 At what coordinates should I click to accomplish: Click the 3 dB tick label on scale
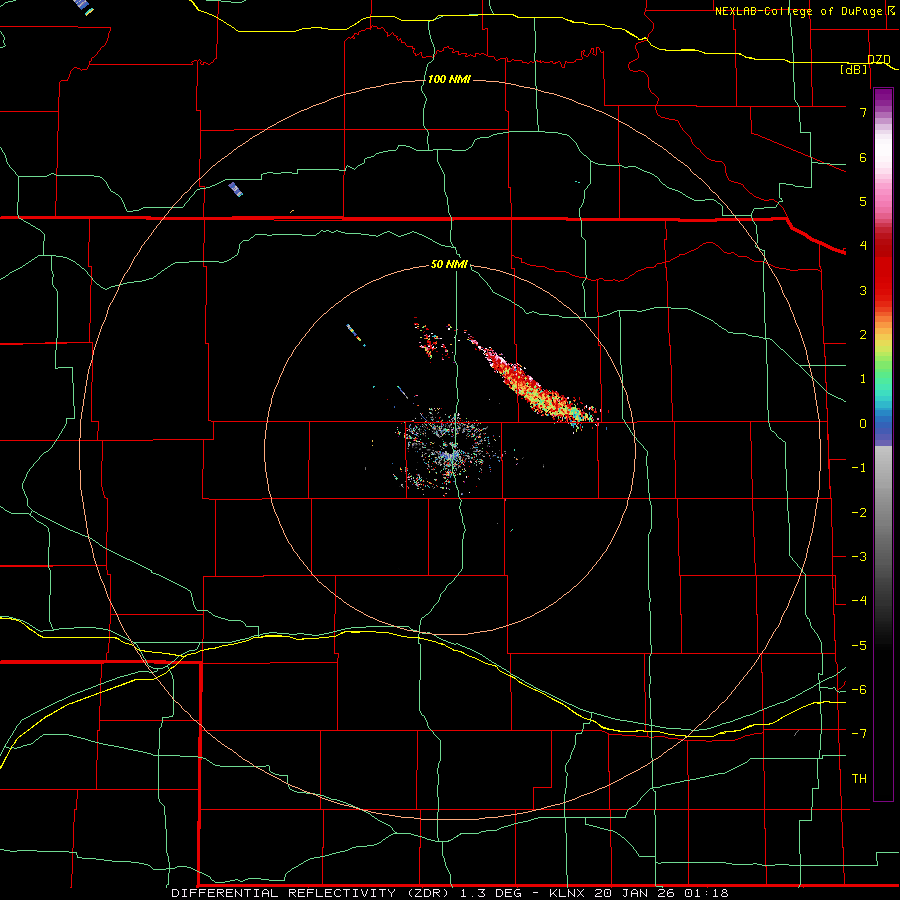click(863, 290)
